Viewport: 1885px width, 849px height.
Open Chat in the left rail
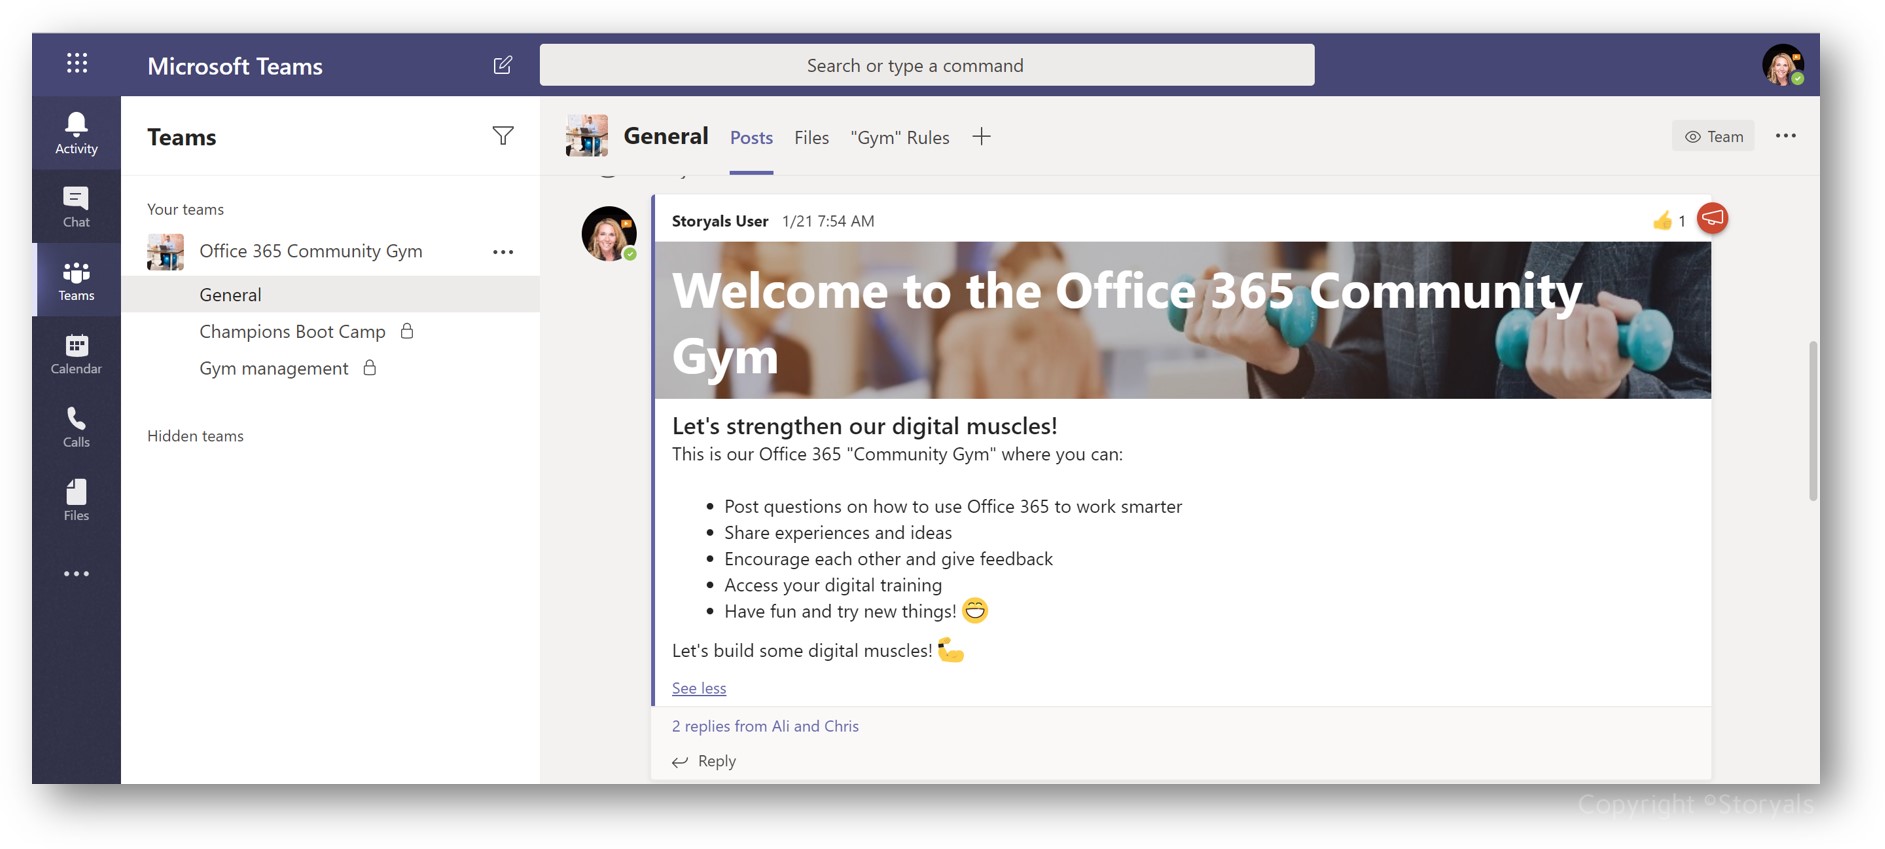point(76,207)
